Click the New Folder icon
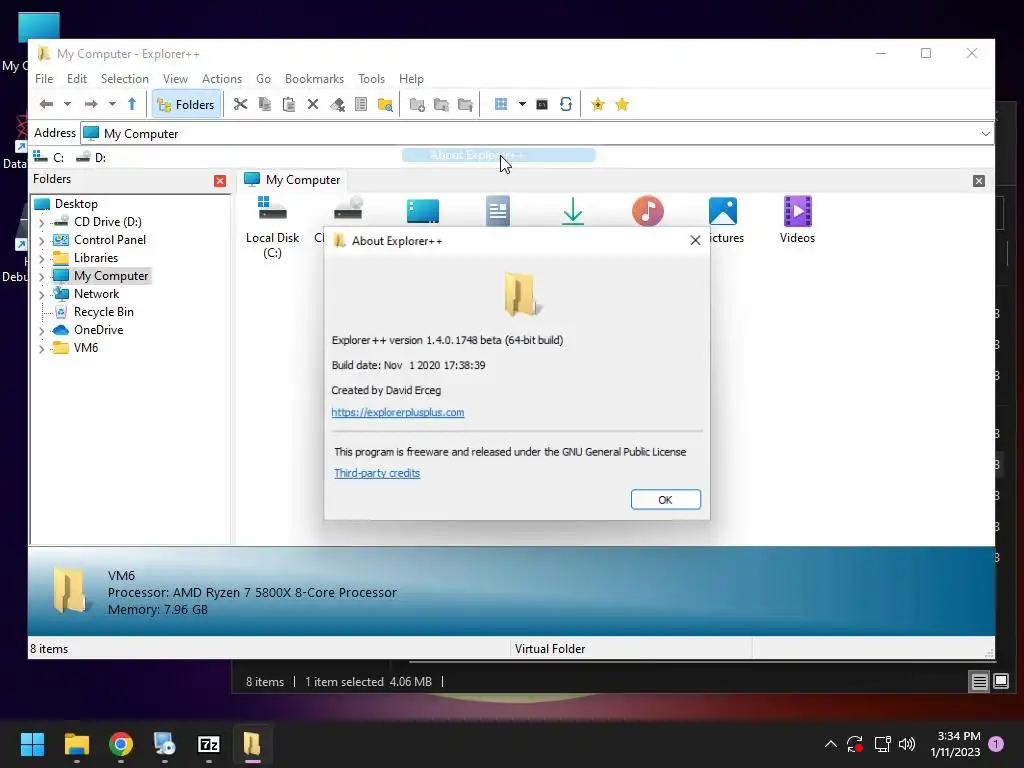The height and width of the screenshot is (768, 1024). (x=417, y=104)
